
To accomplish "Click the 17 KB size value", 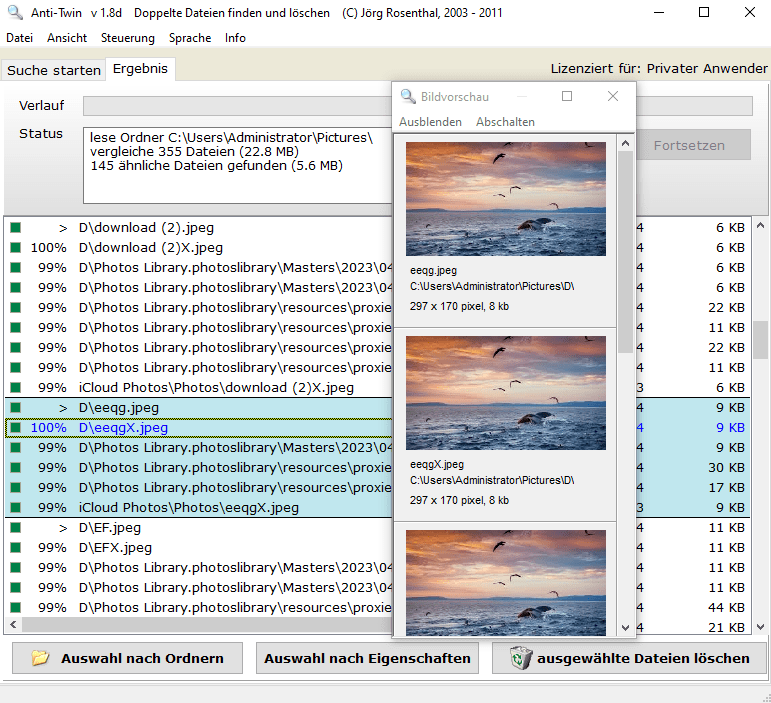I will coord(726,488).
